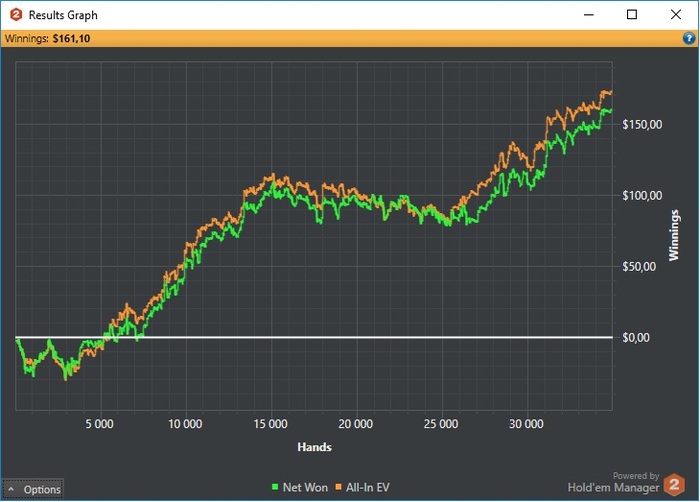Click the 15 000 hands tick label
Viewport: 700px width, 502px height.
pyautogui.click(x=271, y=424)
